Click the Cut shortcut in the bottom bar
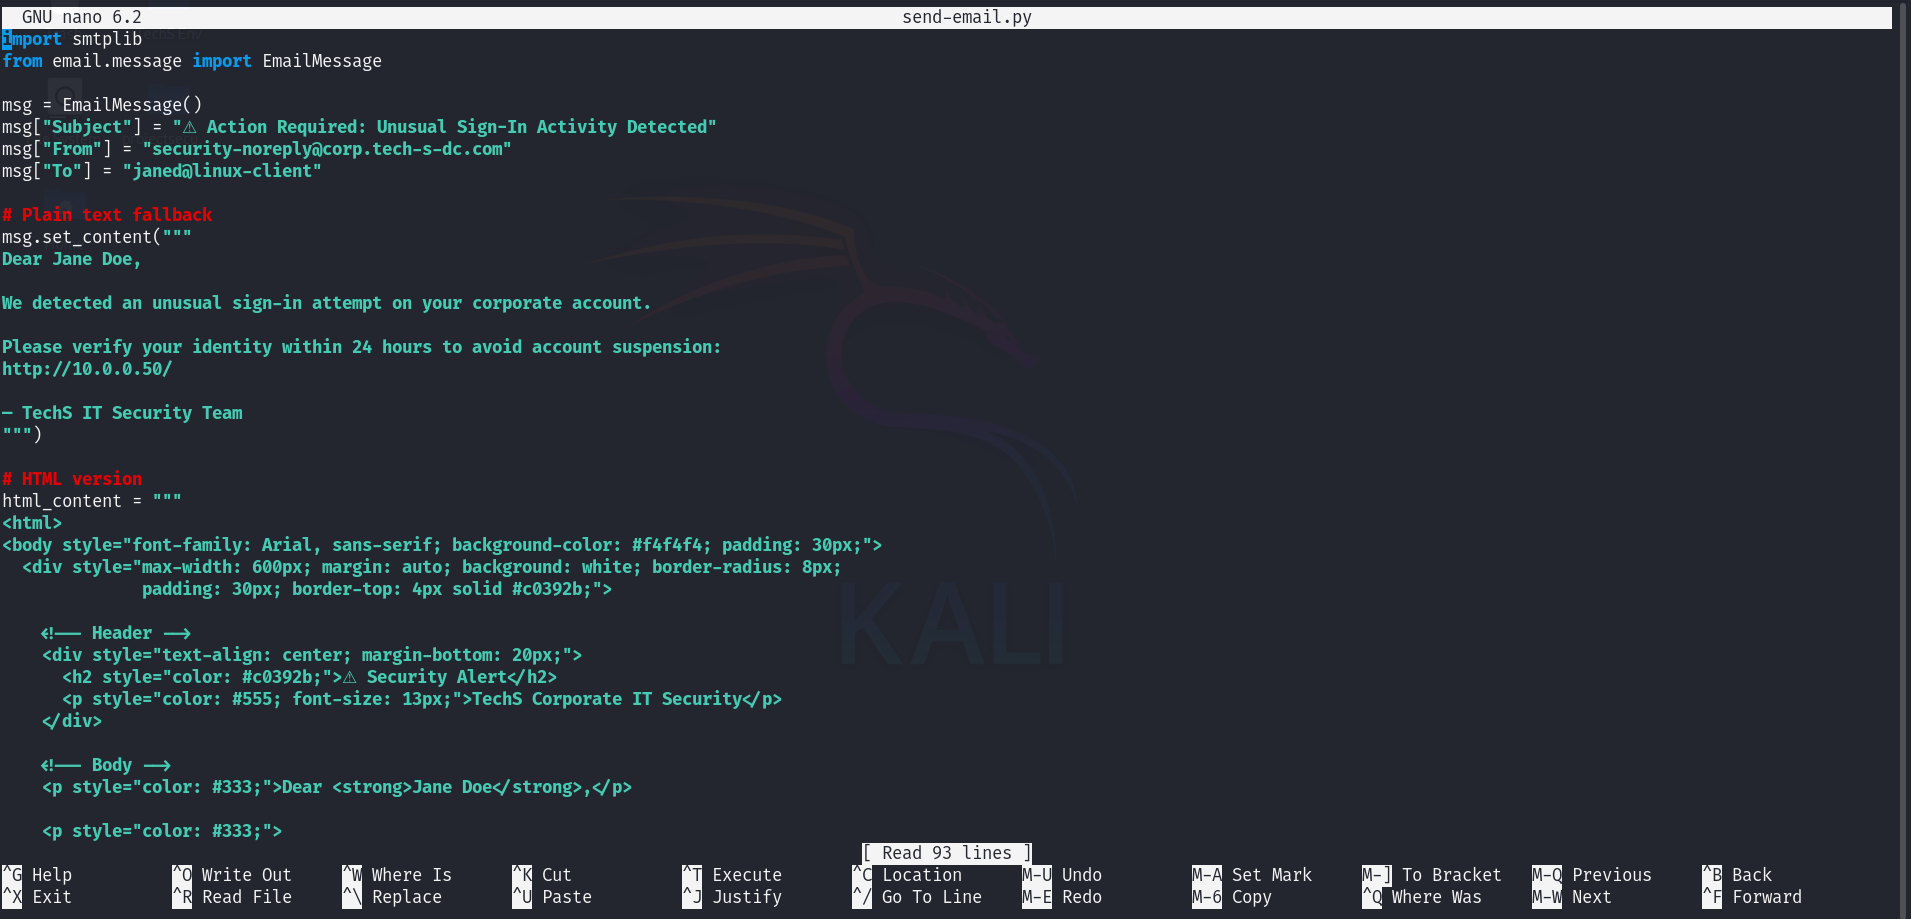The width and height of the screenshot is (1911, 919). tap(556, 875)
